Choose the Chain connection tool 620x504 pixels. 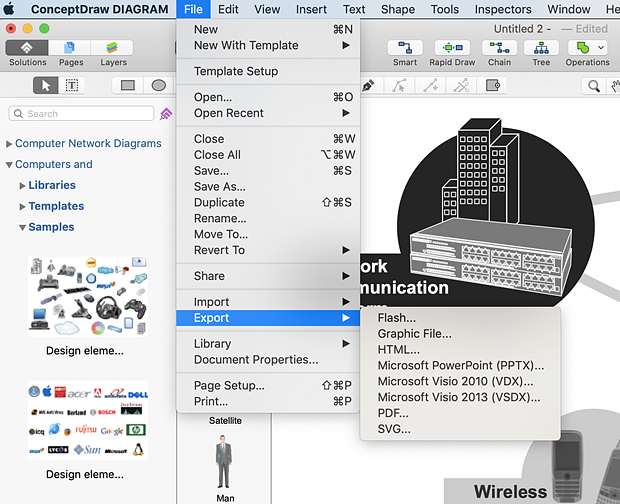click(499, 52)
